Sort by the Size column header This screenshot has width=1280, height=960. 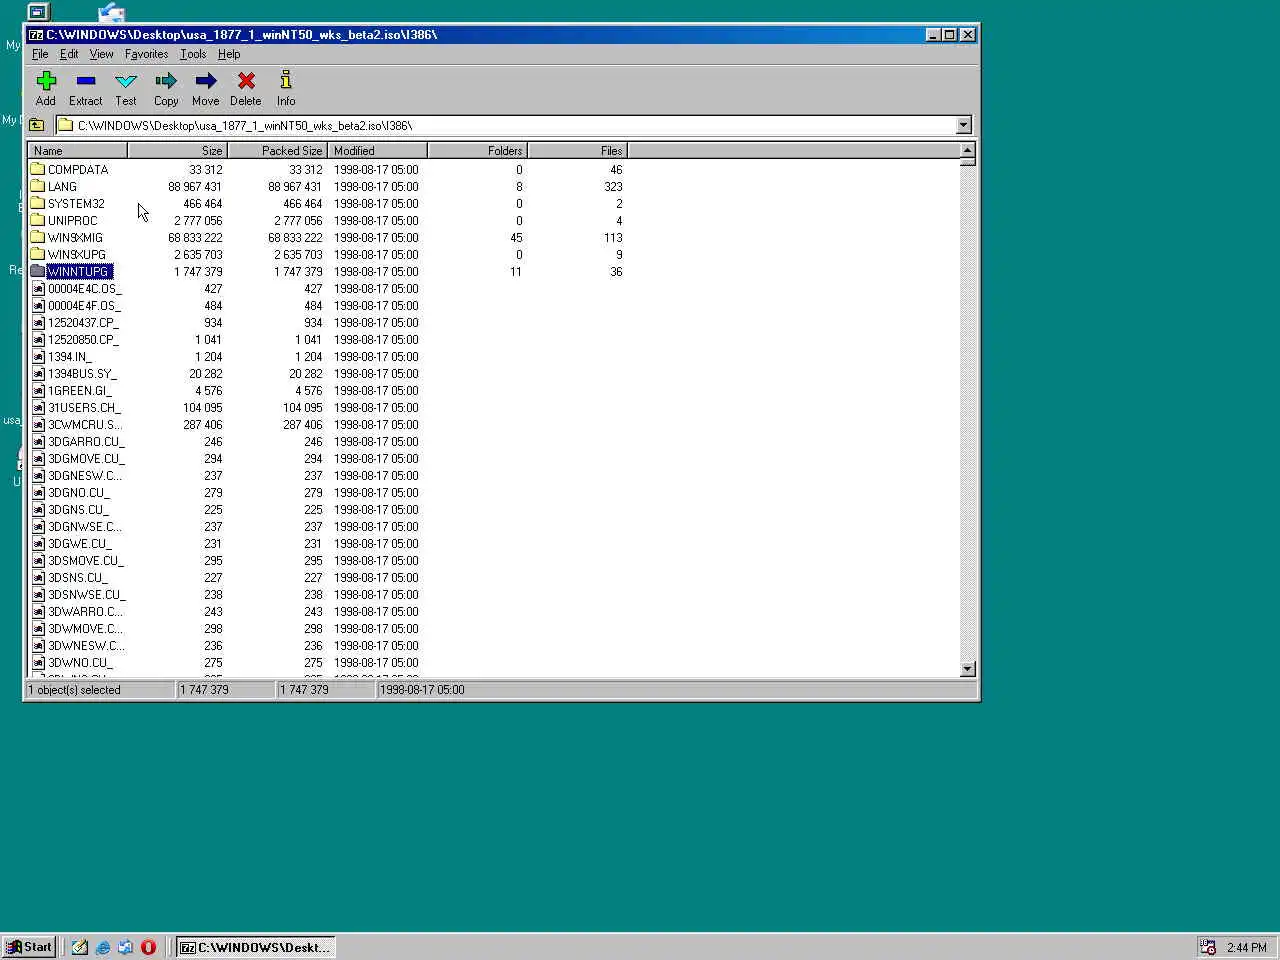tap(178, 151)
